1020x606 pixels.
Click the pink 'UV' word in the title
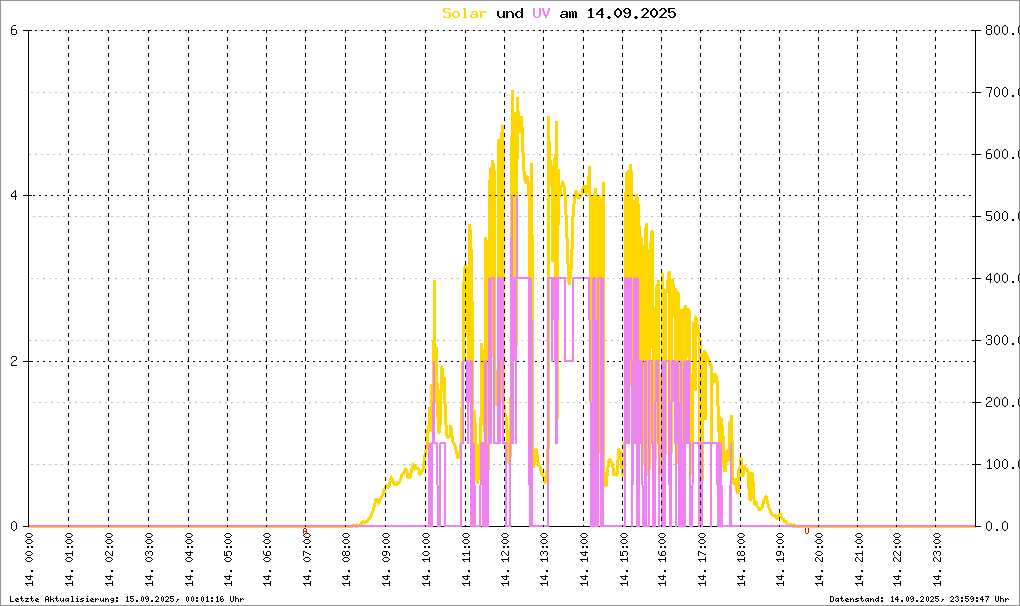click(541, 13)
